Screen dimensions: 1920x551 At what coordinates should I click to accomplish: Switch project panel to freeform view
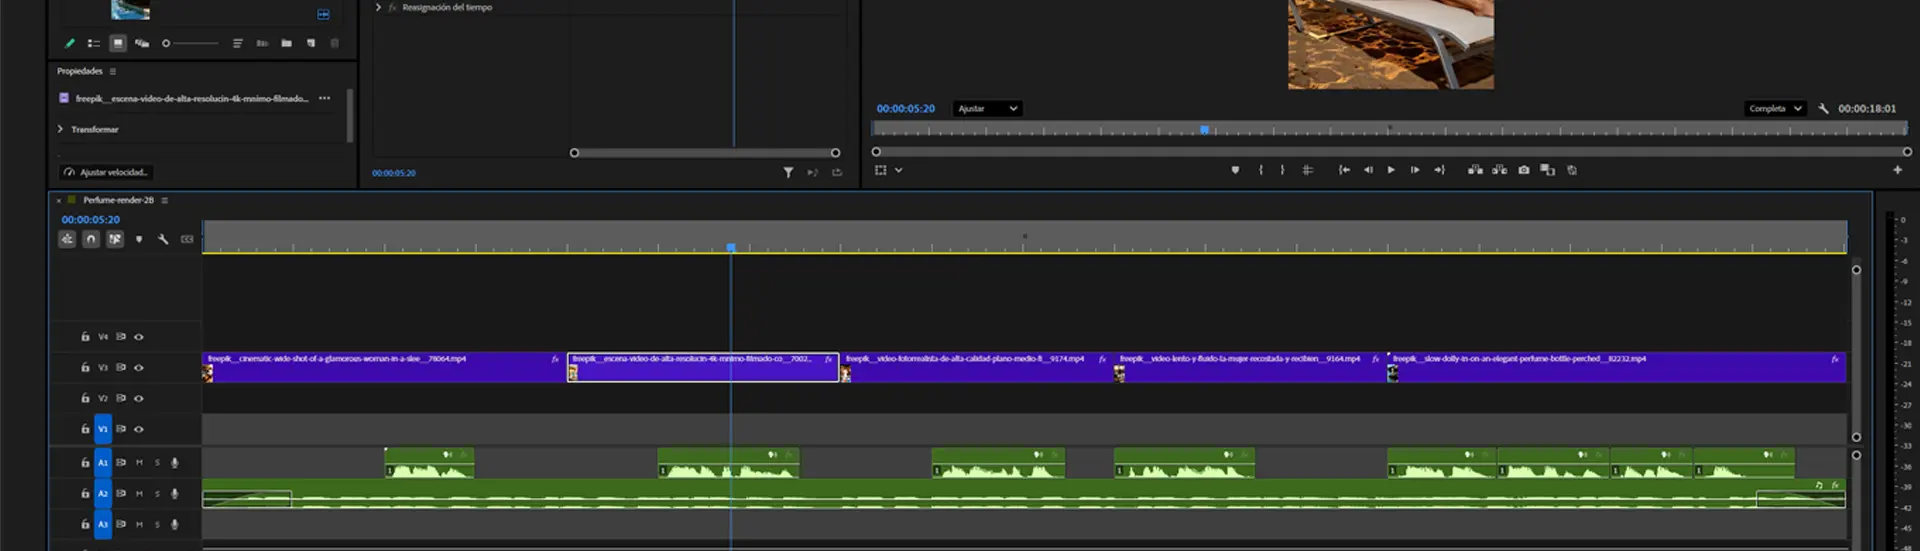[142, 43]
